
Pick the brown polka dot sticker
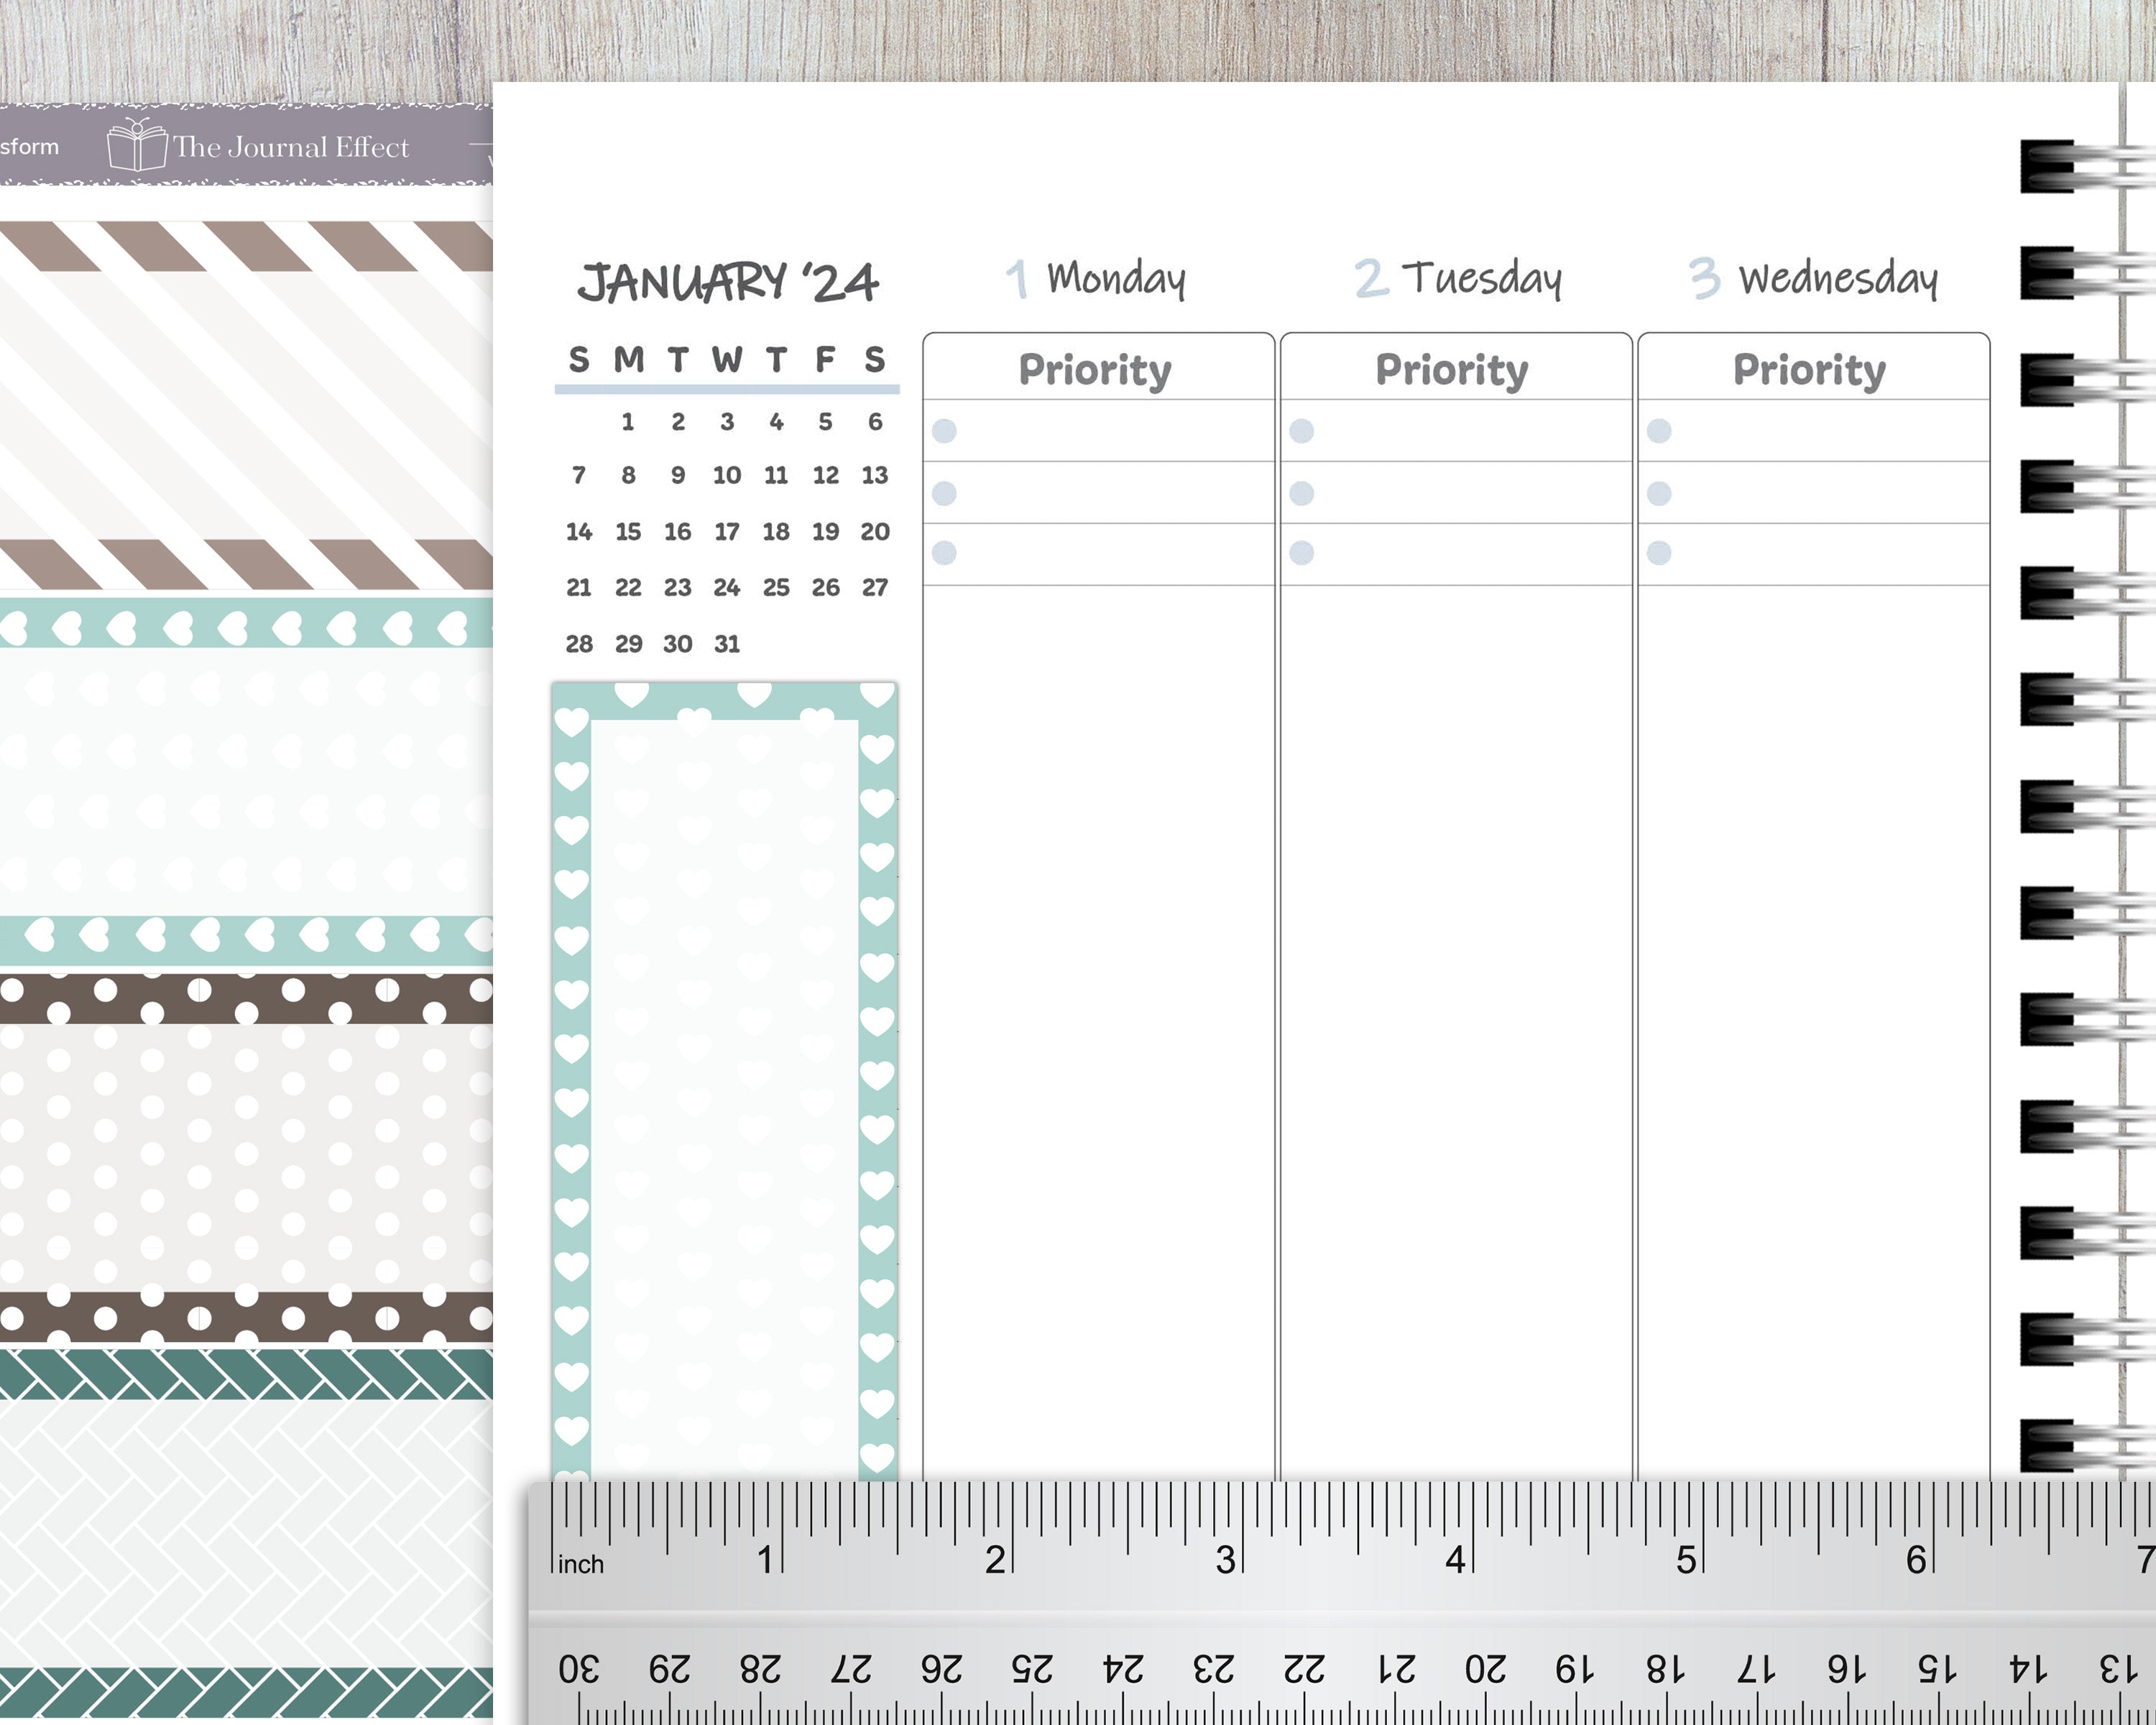(x=246, y=1158)
